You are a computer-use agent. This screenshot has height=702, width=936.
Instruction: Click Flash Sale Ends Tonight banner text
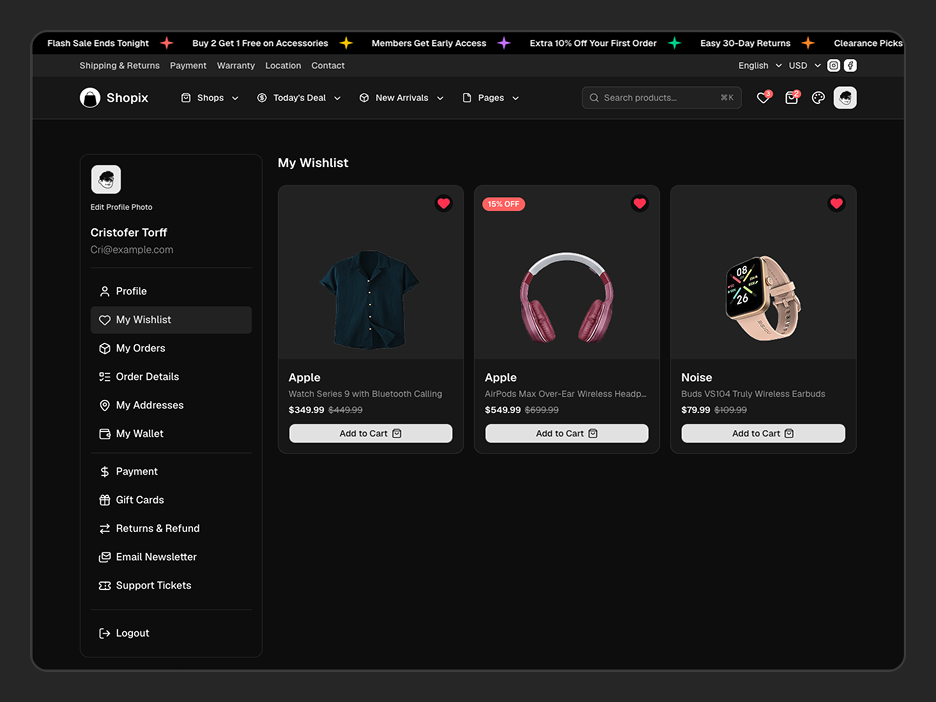tap(98, 43)
